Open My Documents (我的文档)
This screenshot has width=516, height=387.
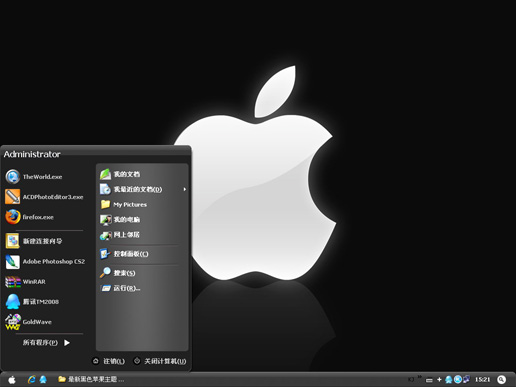[120, 174]
